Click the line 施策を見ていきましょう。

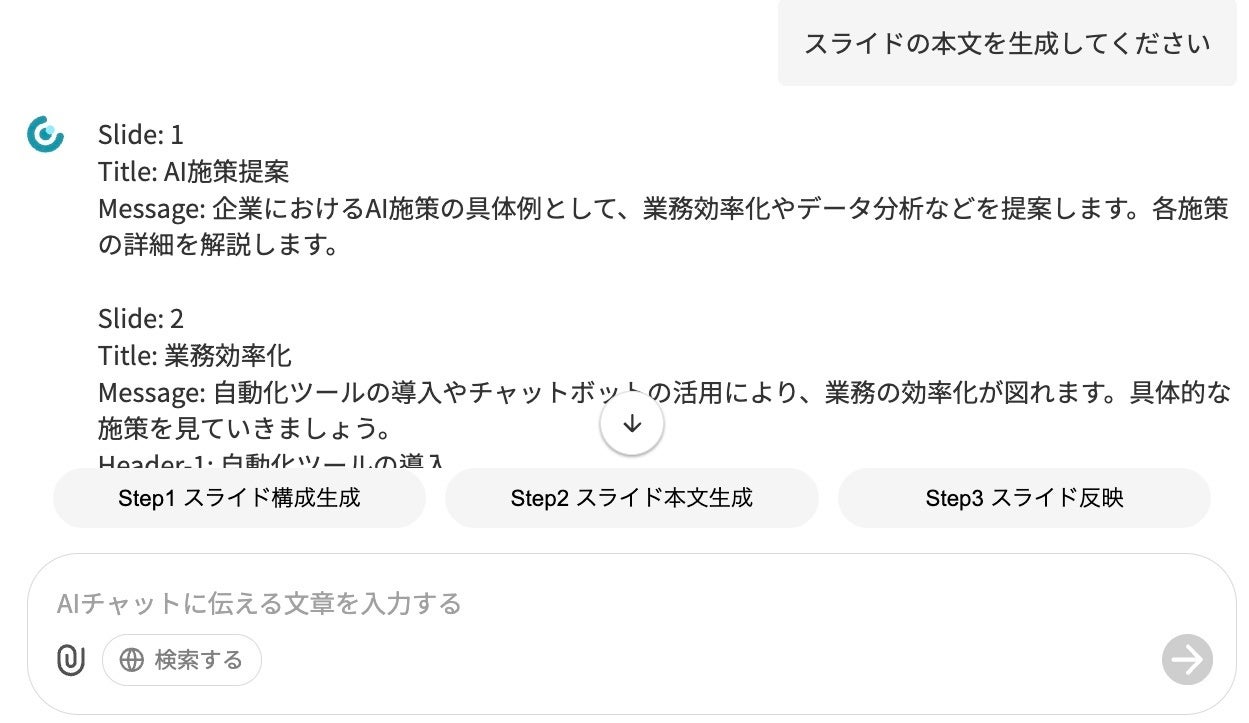coord(243,430)
